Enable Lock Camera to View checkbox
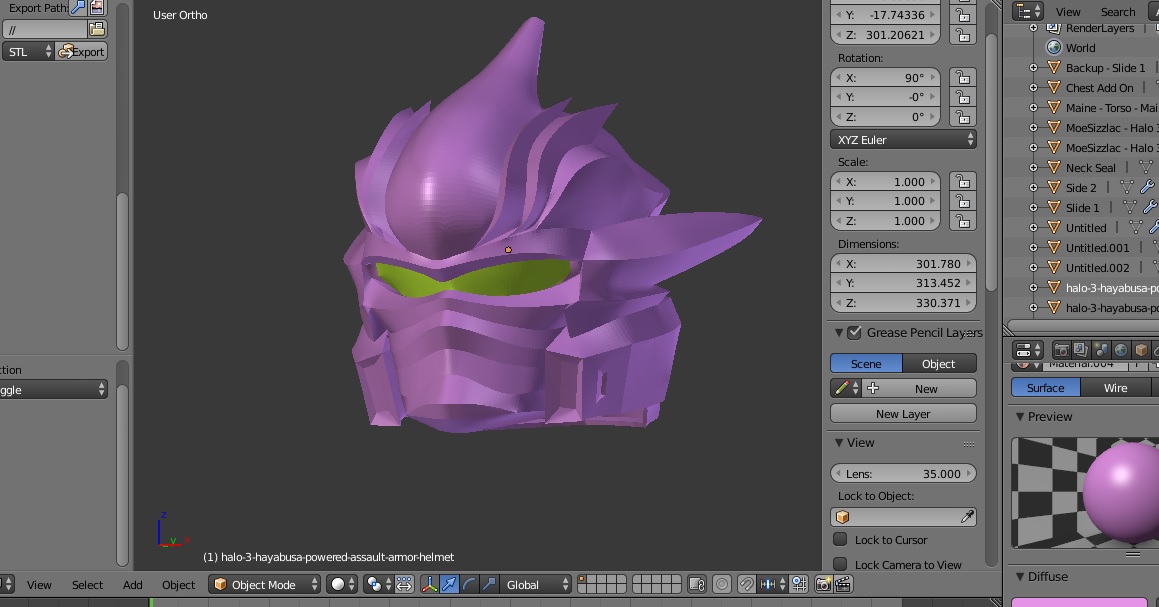The width and height of the screenshot is (1159, 607). point(840,565)
